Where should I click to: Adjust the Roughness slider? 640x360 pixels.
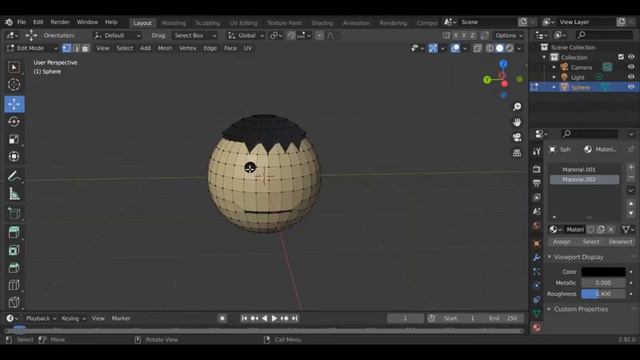[x=603, y=294]
